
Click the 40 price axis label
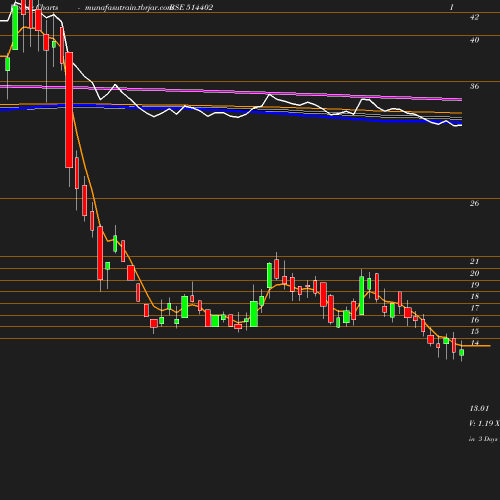[x=474, y=40]
